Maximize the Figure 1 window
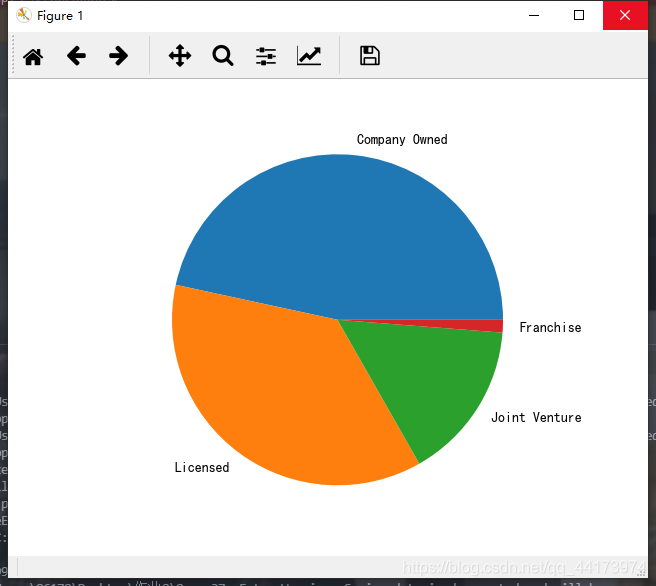The image size is (656, 586). (579, 15)
